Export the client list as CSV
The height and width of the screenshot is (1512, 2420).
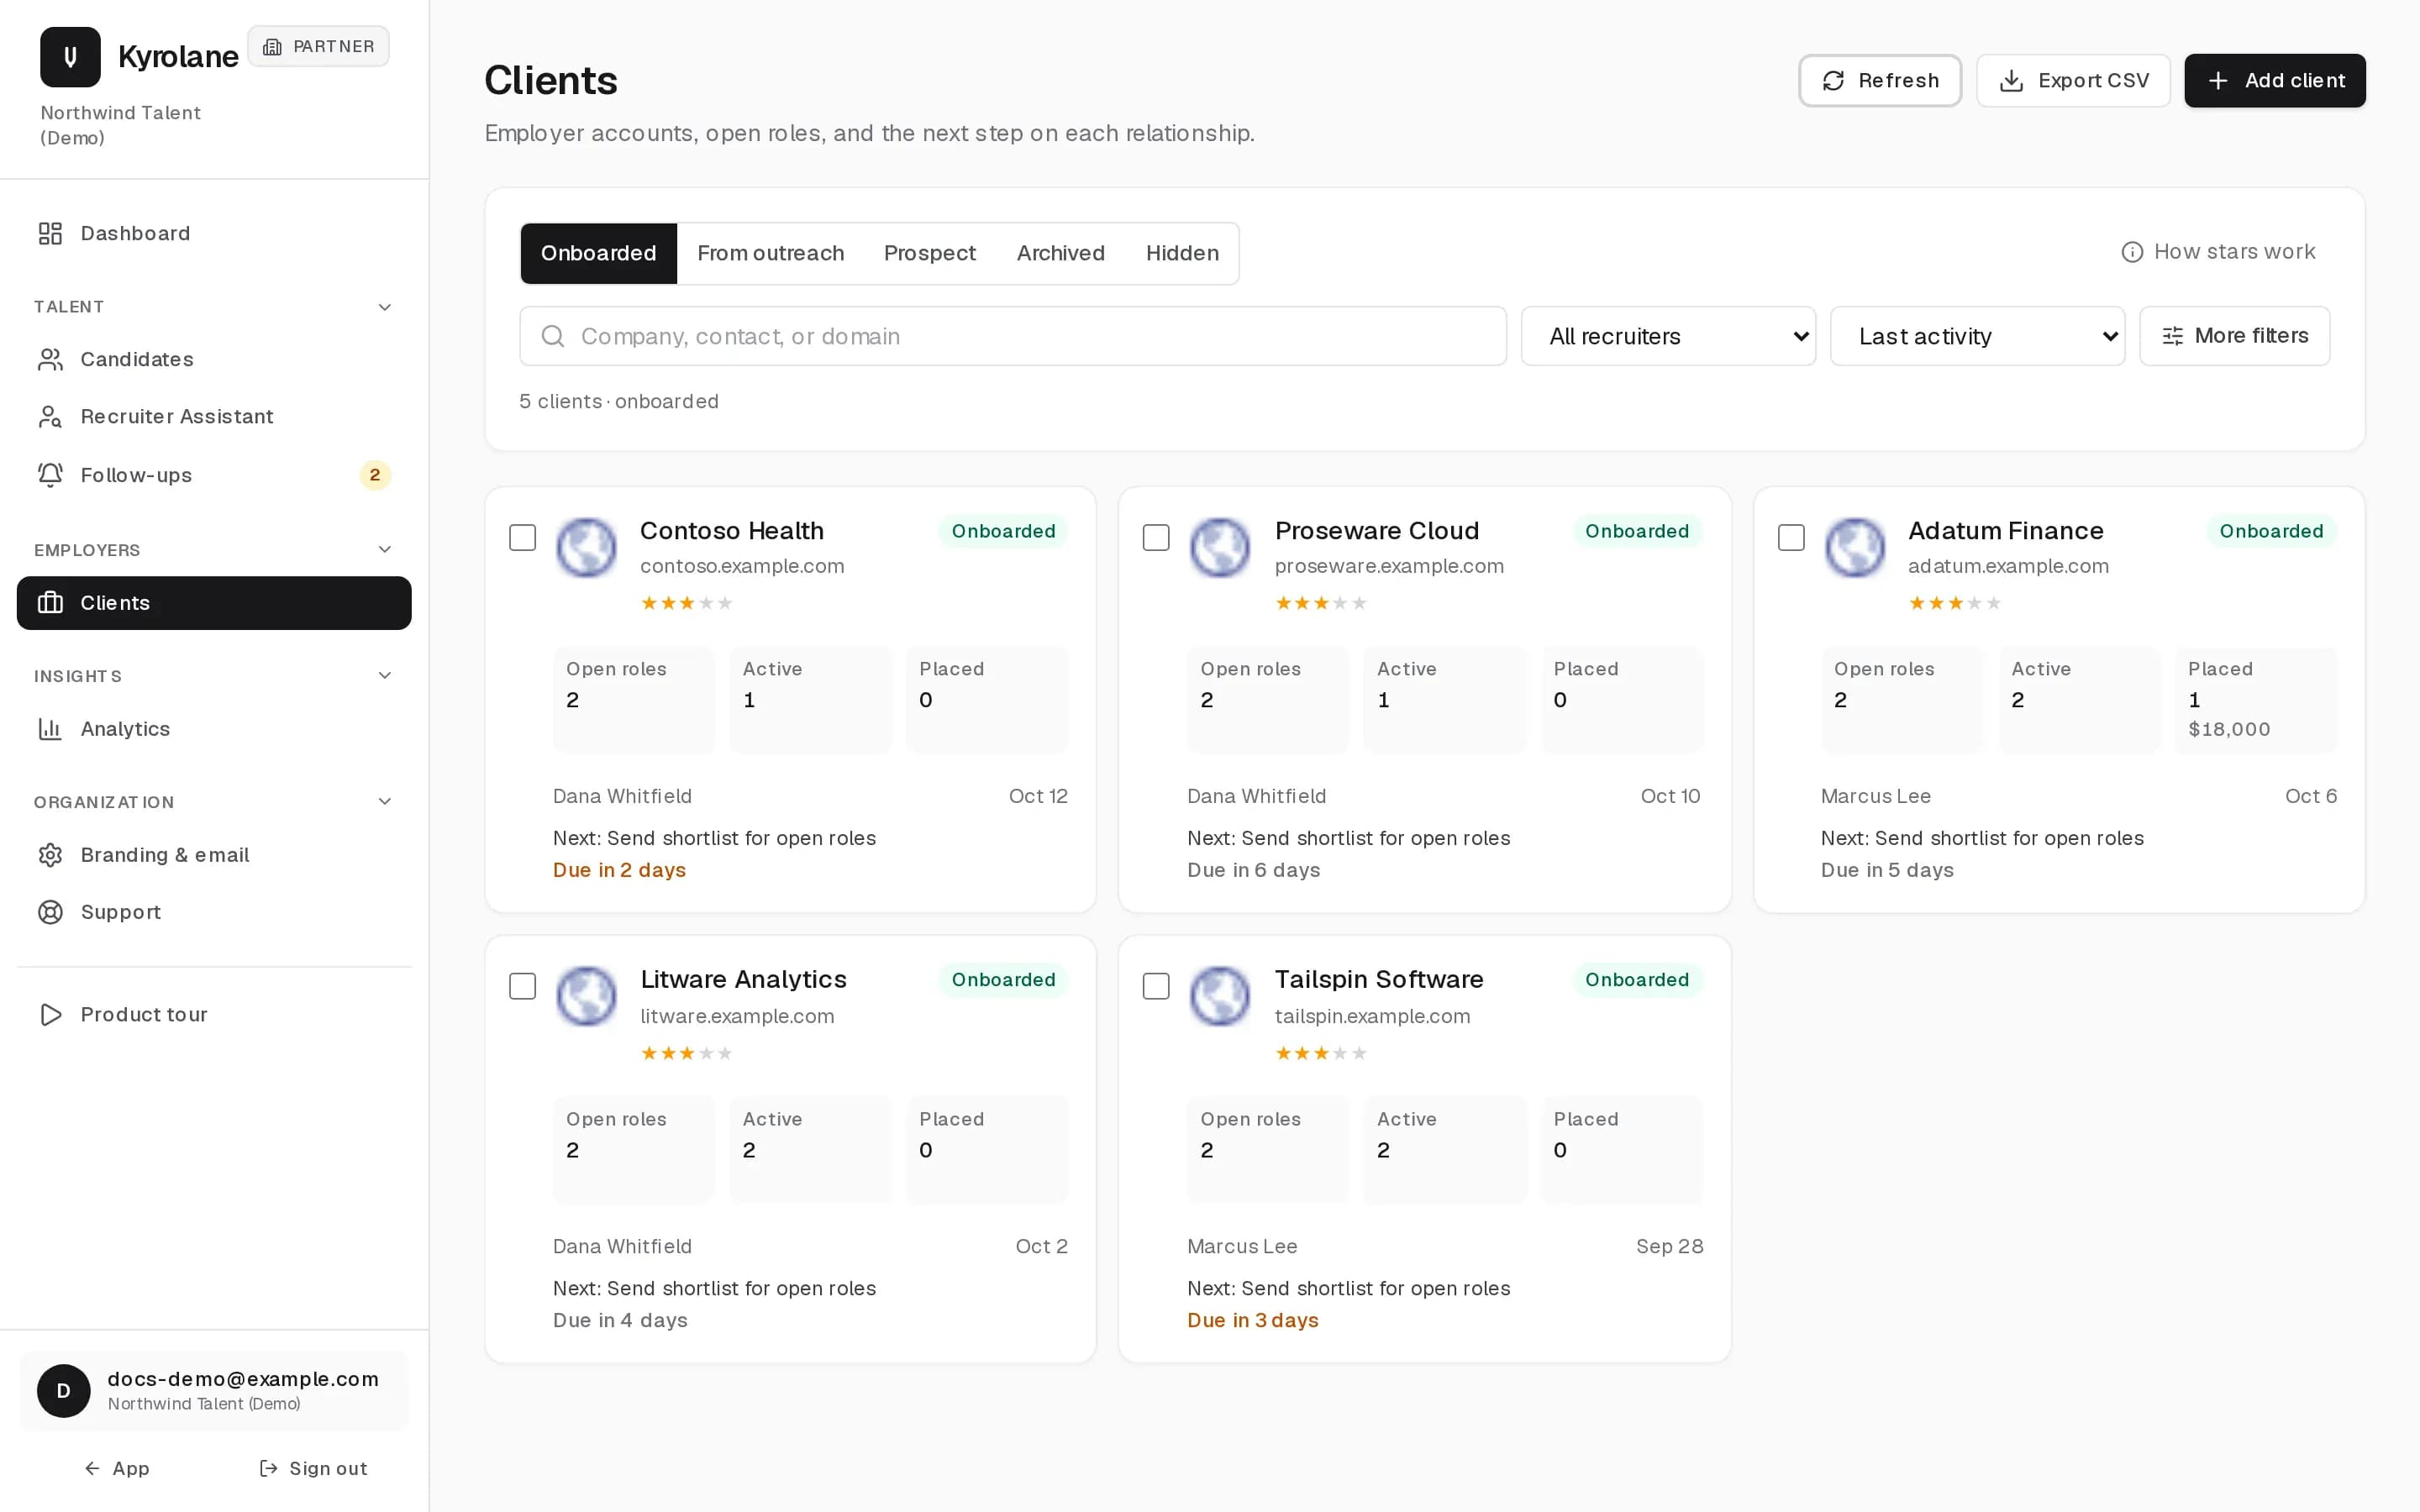tap(2073, 81)
